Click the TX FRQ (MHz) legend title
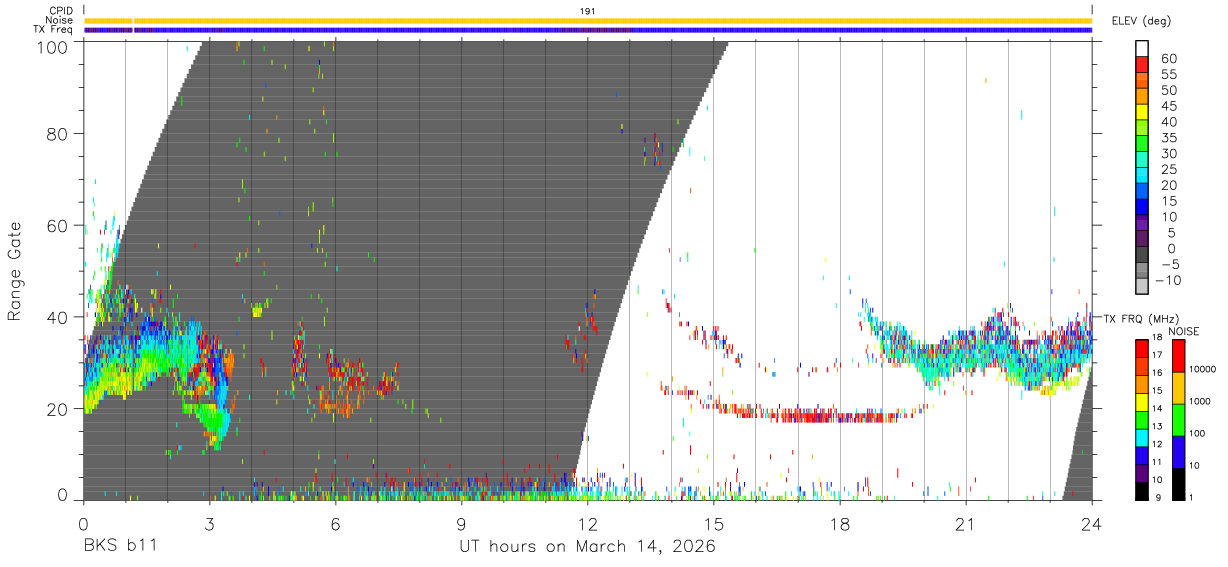 (1140, 318)
